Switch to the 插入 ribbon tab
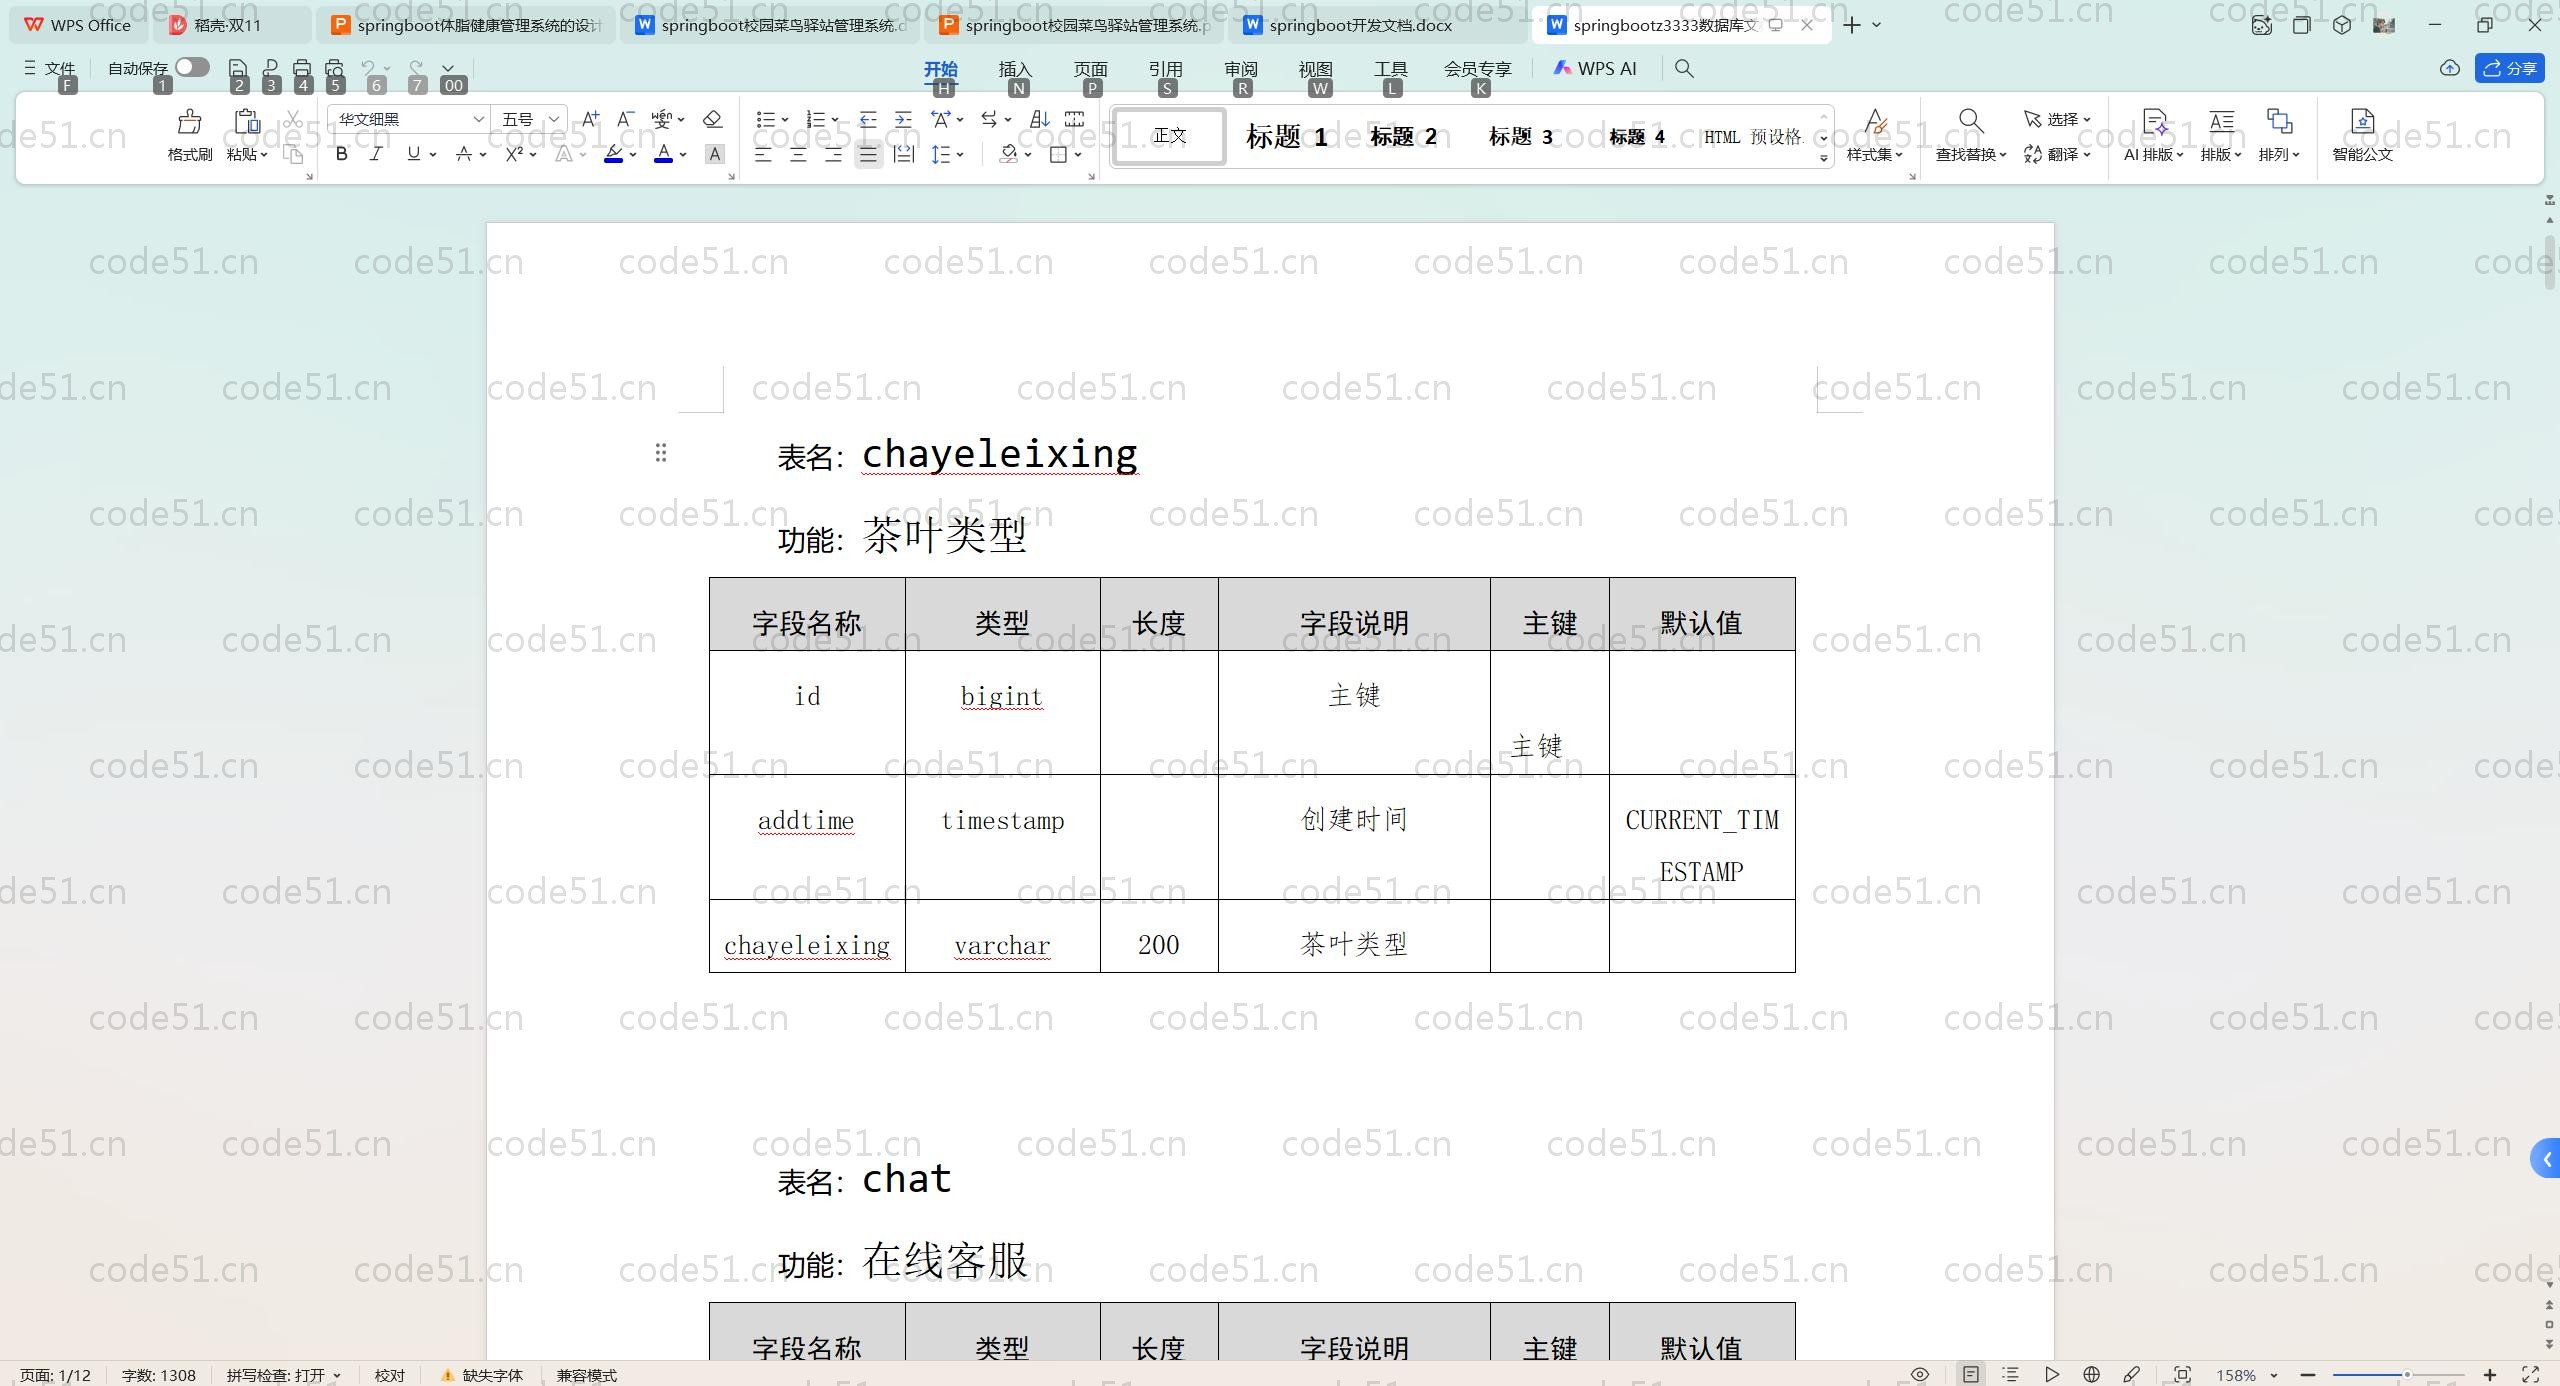The width and height of the screenshot is (2560, 1386). click(1014, 69)
